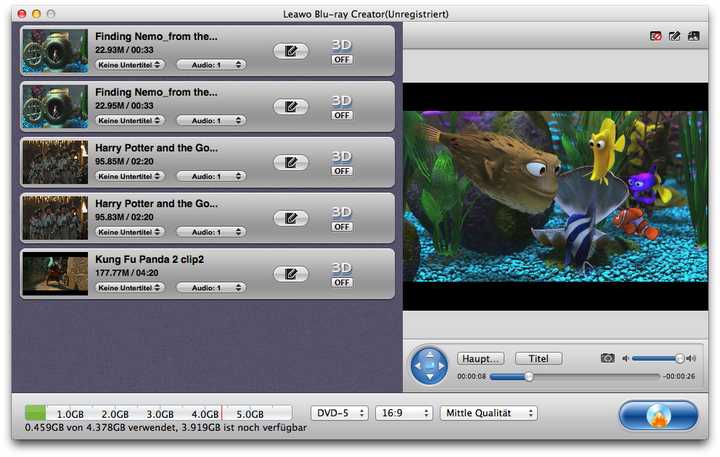
Task: Take a snapshot with the camera icon
Action: [x=607, y=358]
